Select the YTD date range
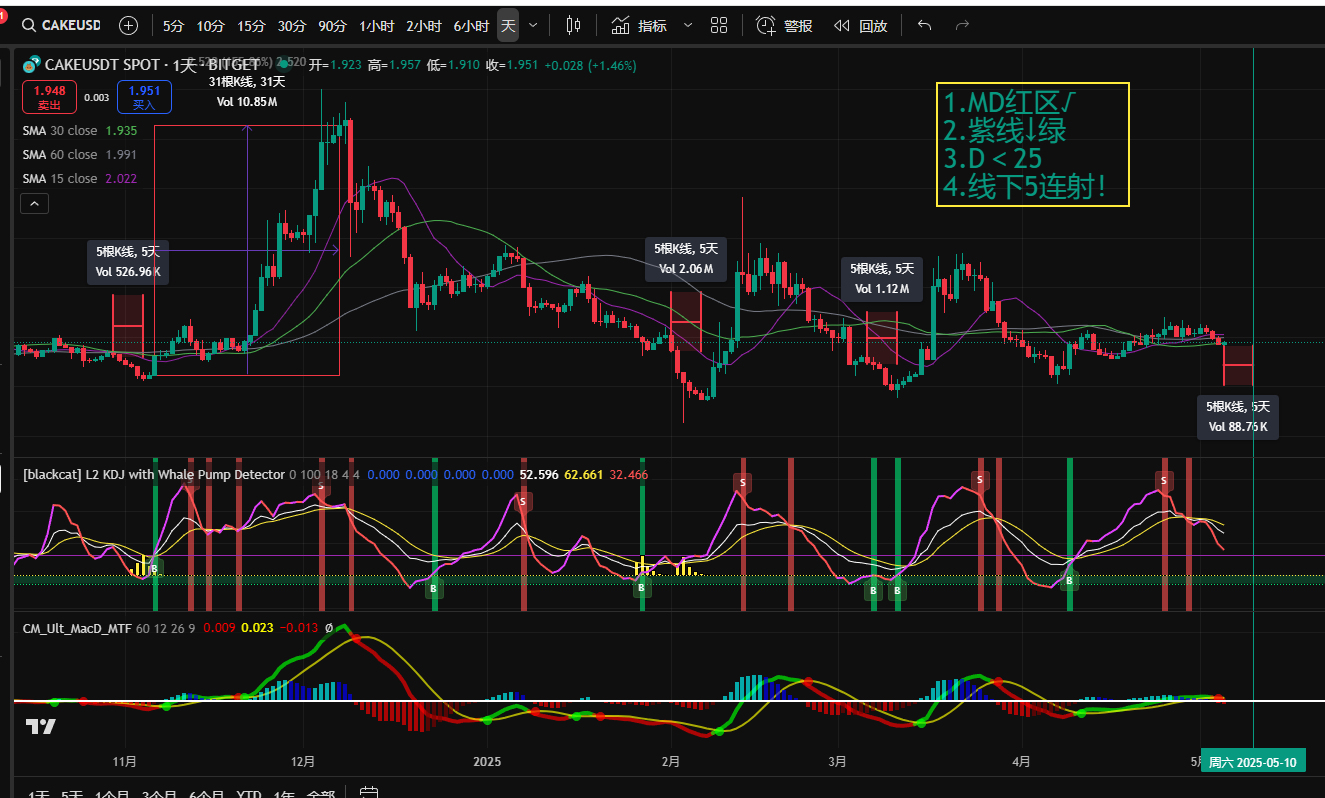 point(248,796)
